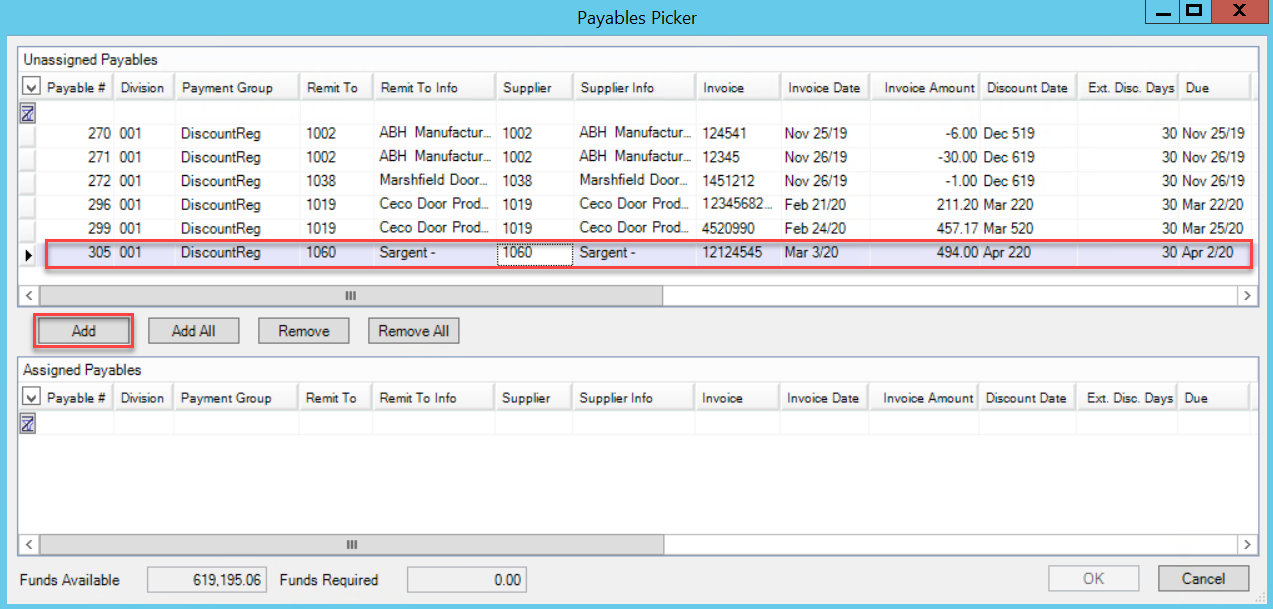Click the filter row icon in Unassigned Payables

[x=28, y=112]
